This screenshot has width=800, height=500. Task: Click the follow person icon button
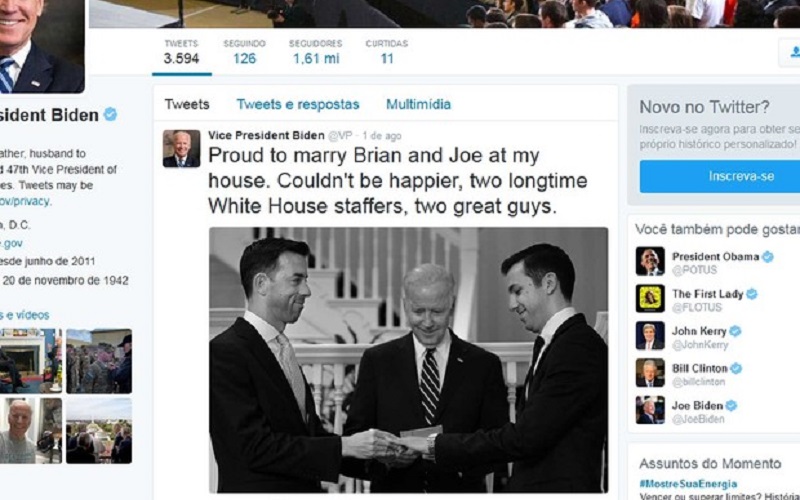790,53
